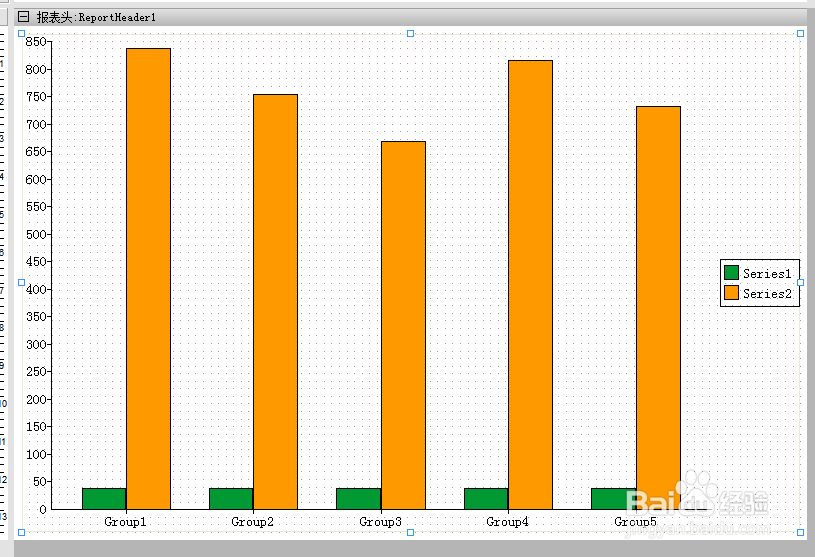The height and width of the screenshot is (557, 815).
Task: Click the middle-left chart resize handle
Action: 21,282
